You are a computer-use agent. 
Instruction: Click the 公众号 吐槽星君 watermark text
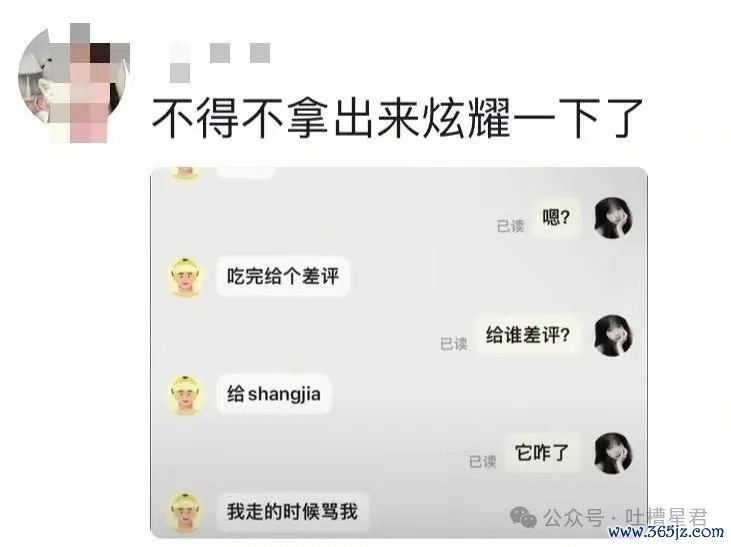626,517
